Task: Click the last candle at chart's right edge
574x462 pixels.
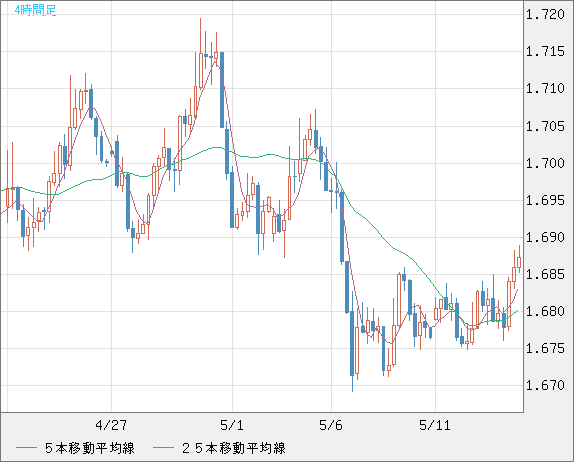Action: (x=519, y=259)
